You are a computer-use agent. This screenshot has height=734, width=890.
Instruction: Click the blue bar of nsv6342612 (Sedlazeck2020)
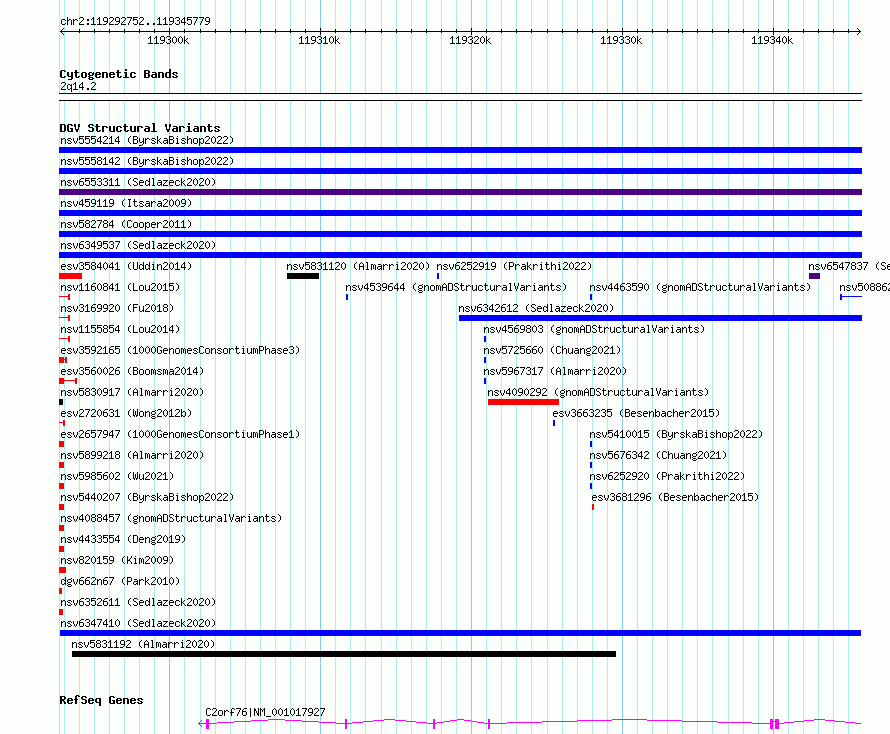pyautogui.click(x=660, y=318)
